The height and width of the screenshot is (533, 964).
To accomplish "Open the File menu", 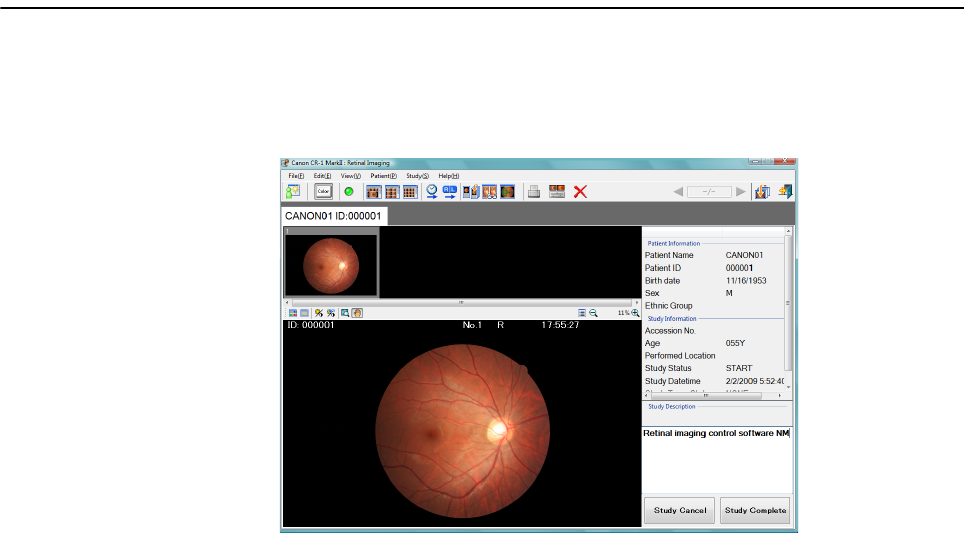I will click(x=296, y=175).
